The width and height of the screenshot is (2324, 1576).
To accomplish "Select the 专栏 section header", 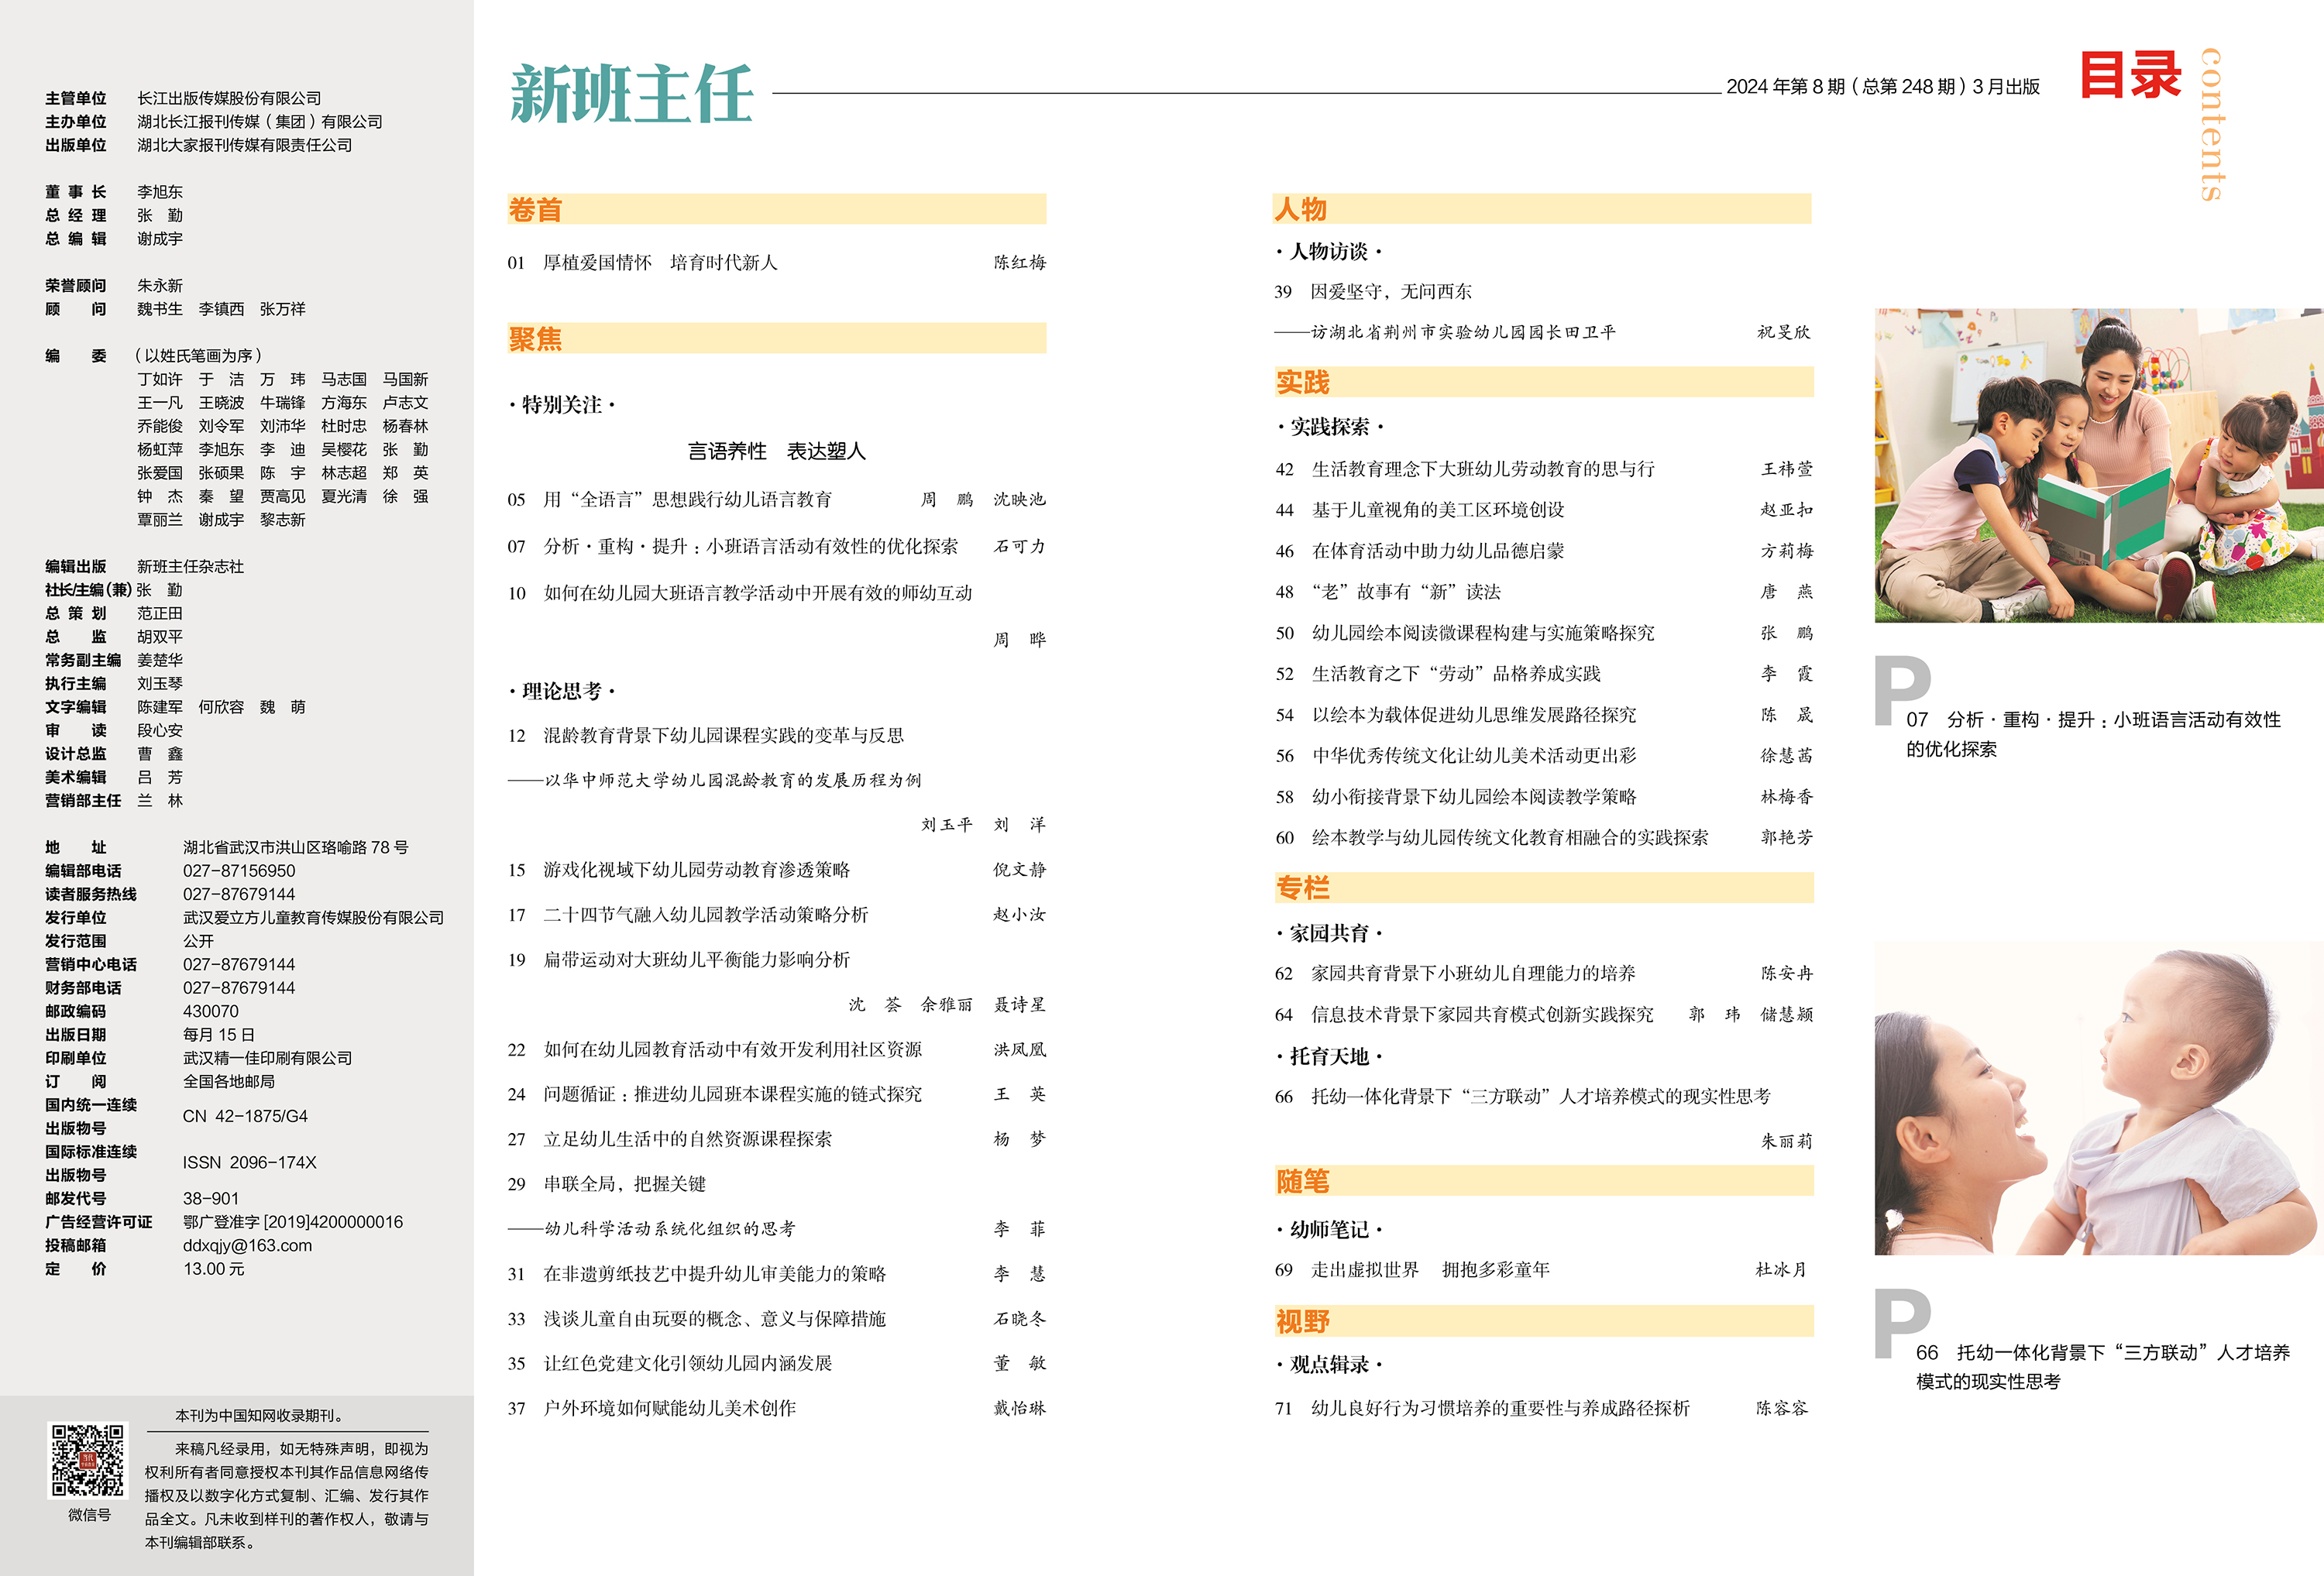I will (x=1302, y=887).
